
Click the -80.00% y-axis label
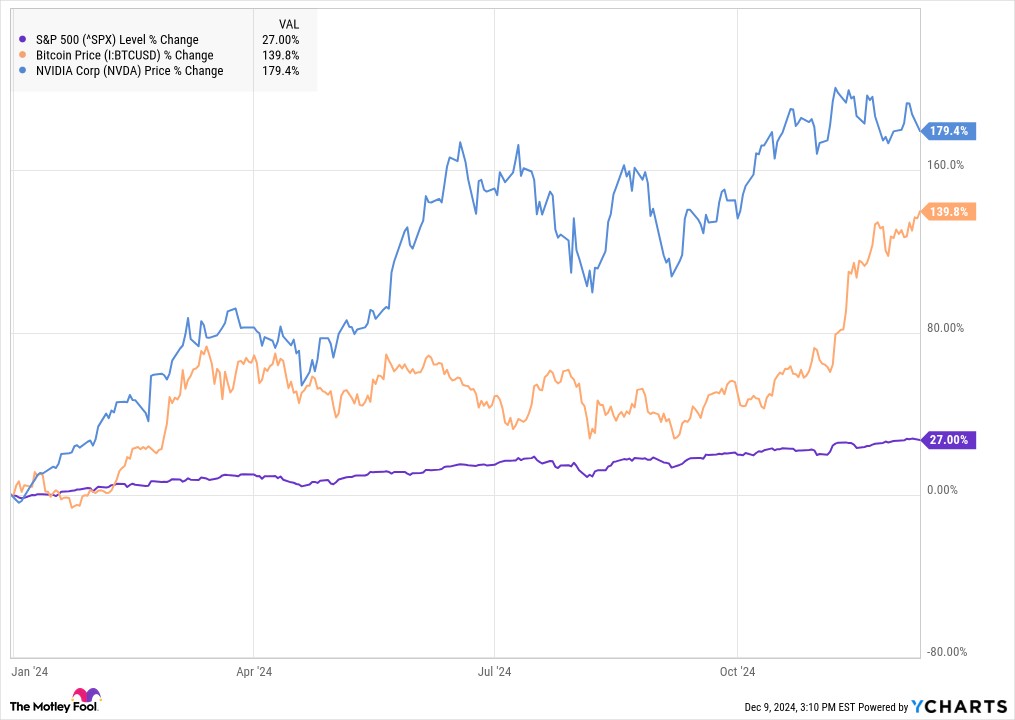point(947,652)
